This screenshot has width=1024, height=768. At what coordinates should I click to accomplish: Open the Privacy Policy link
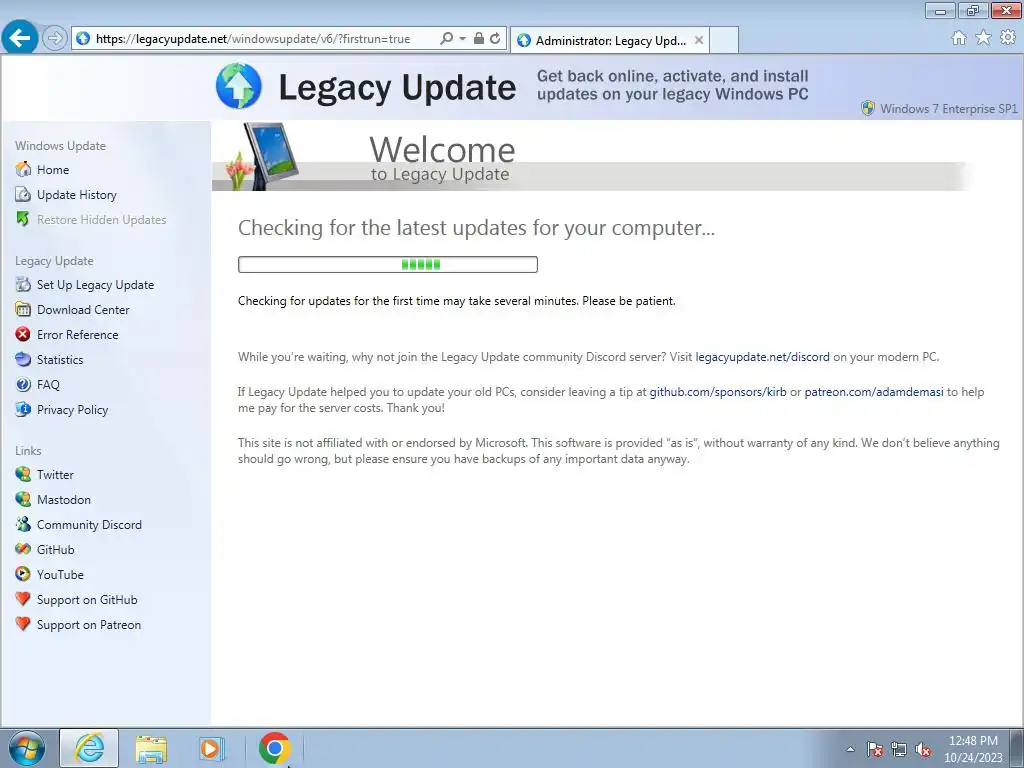(72, 409)
